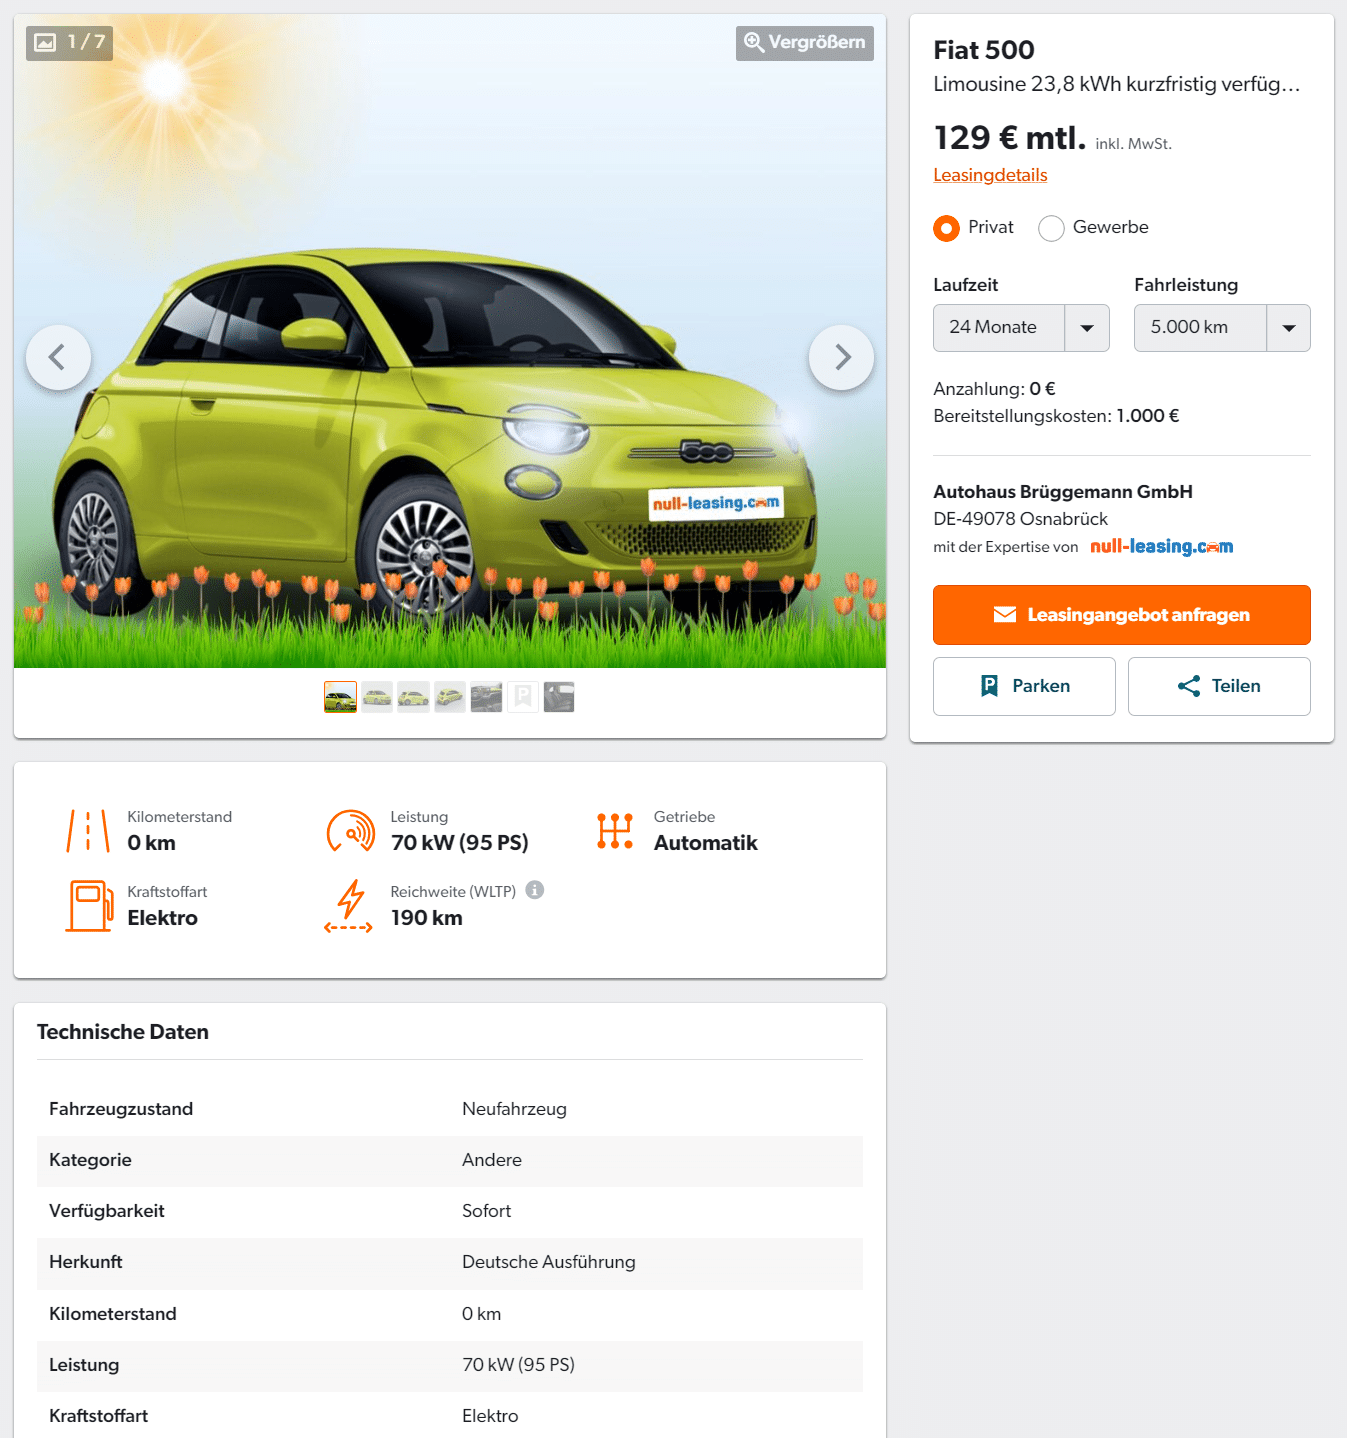Click the Limousine 23,8 kWh subtitle text
Viewport: 1347px width, 1438px height.
(x=1117, y=84)
